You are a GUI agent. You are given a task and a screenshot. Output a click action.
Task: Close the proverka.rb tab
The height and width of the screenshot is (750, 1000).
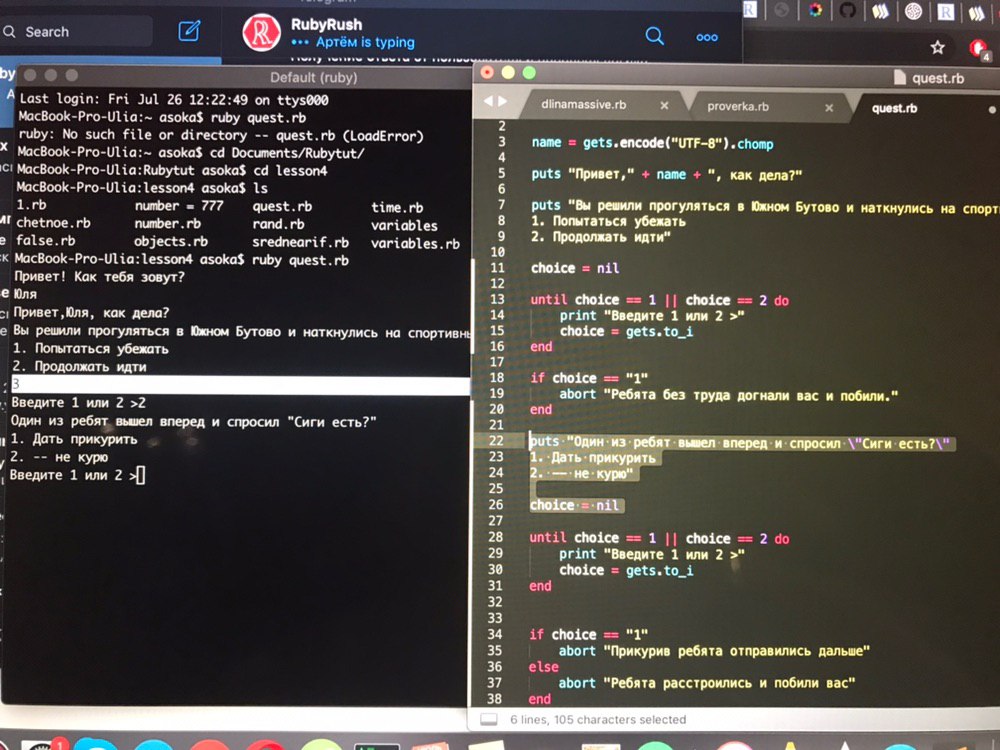(828, 108)
